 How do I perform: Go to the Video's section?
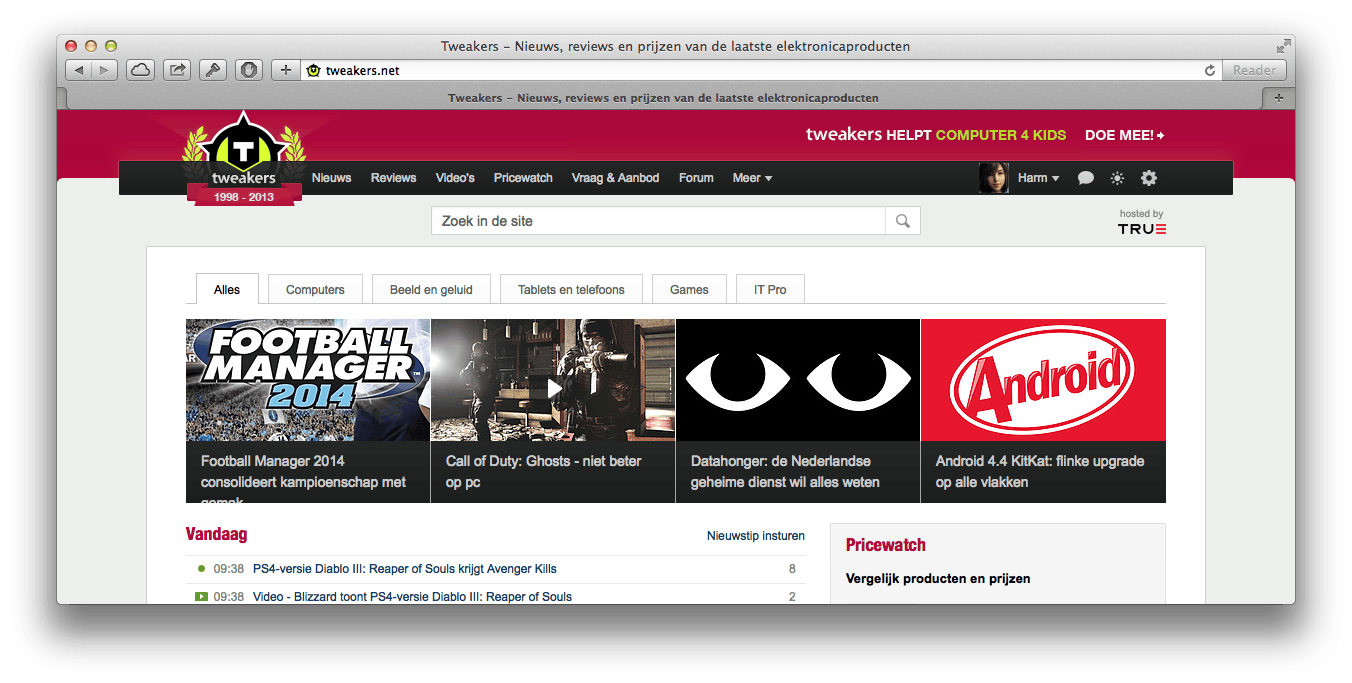click(x=455, y=178)
